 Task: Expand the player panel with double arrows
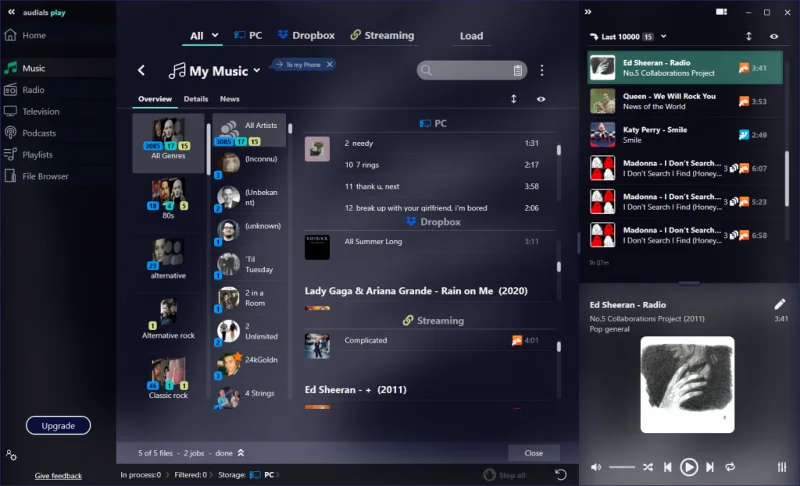(x=588, y=12)
